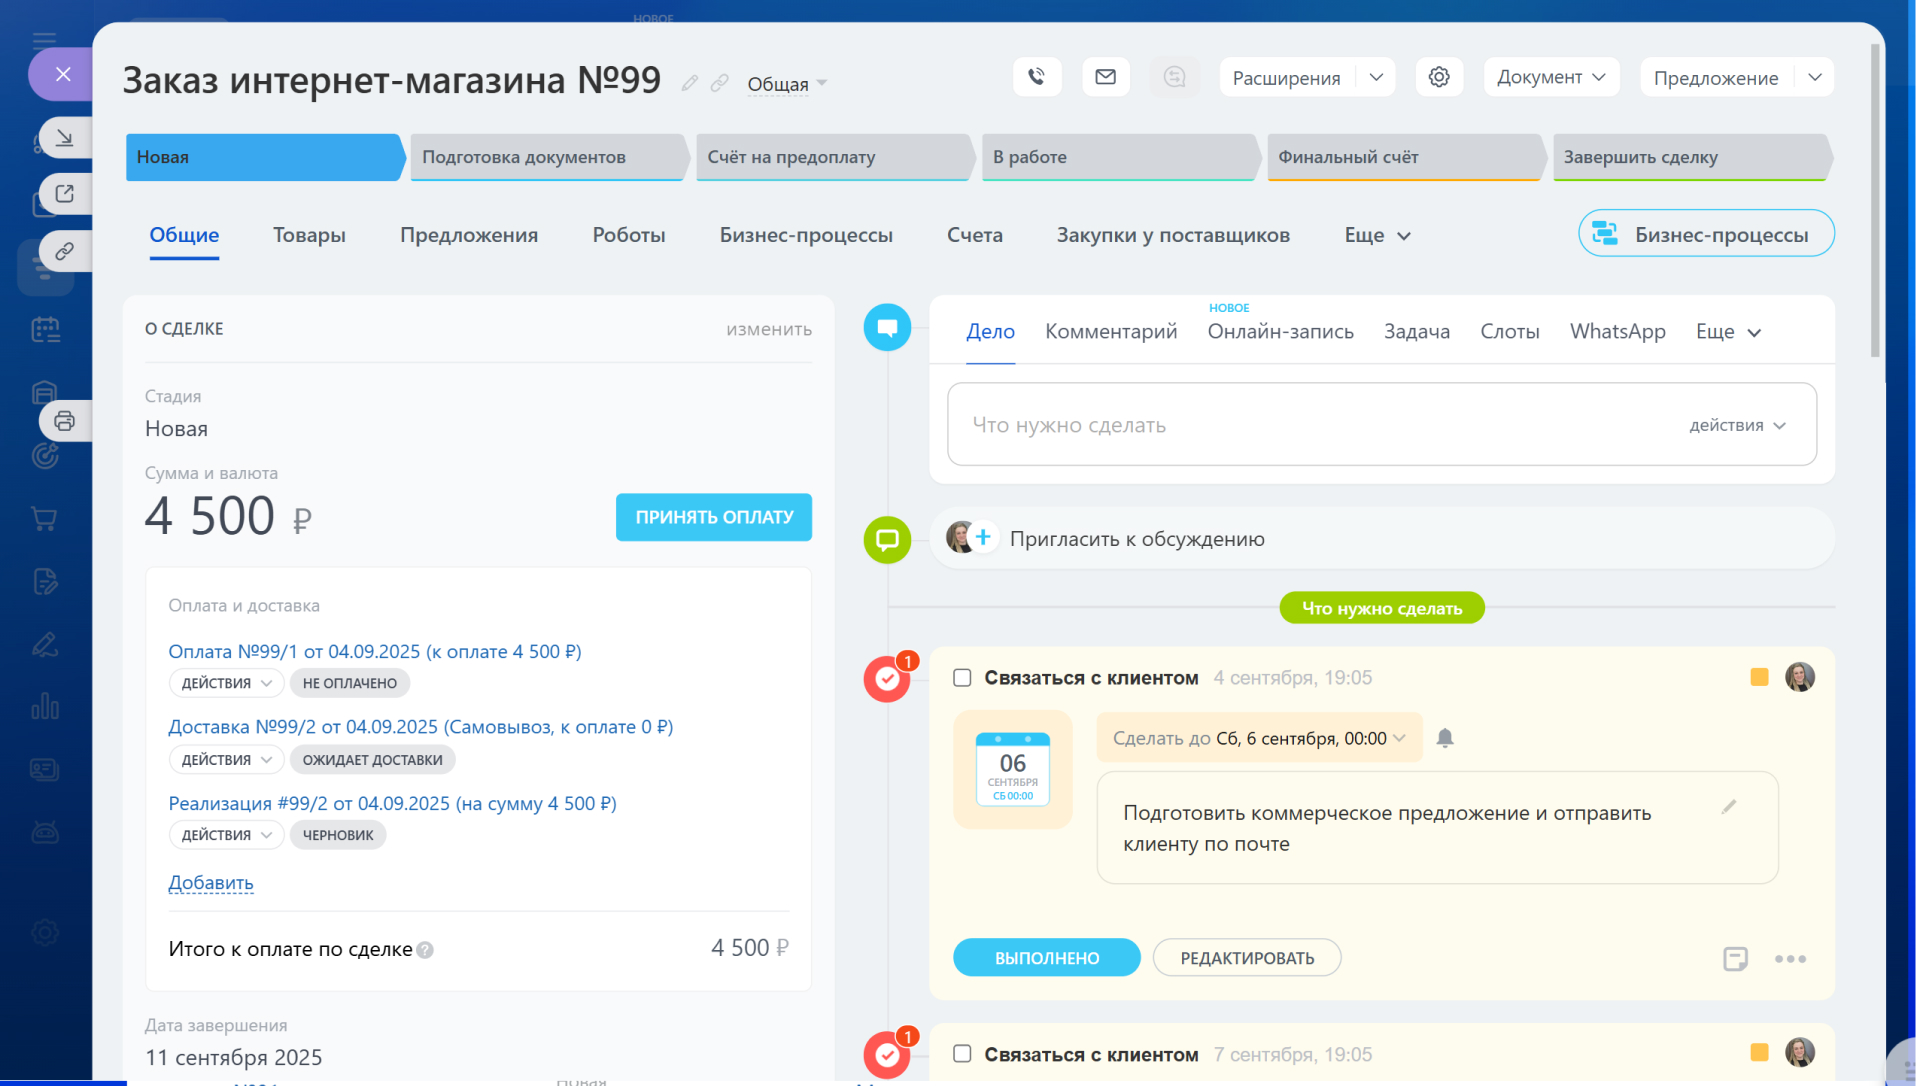Click the 'Добавить' link

211,883
